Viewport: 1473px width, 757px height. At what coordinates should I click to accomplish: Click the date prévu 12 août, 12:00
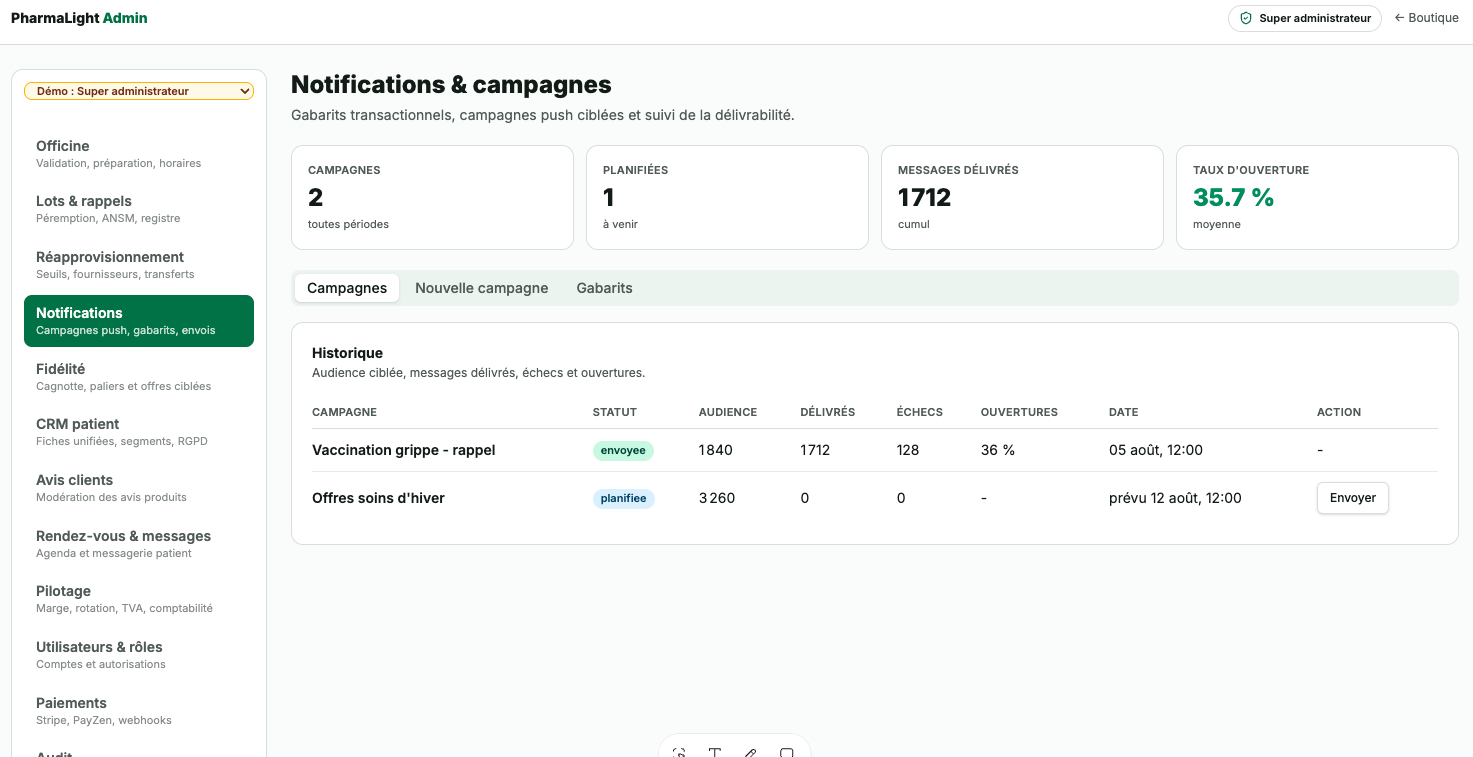tap(1175, 498)
